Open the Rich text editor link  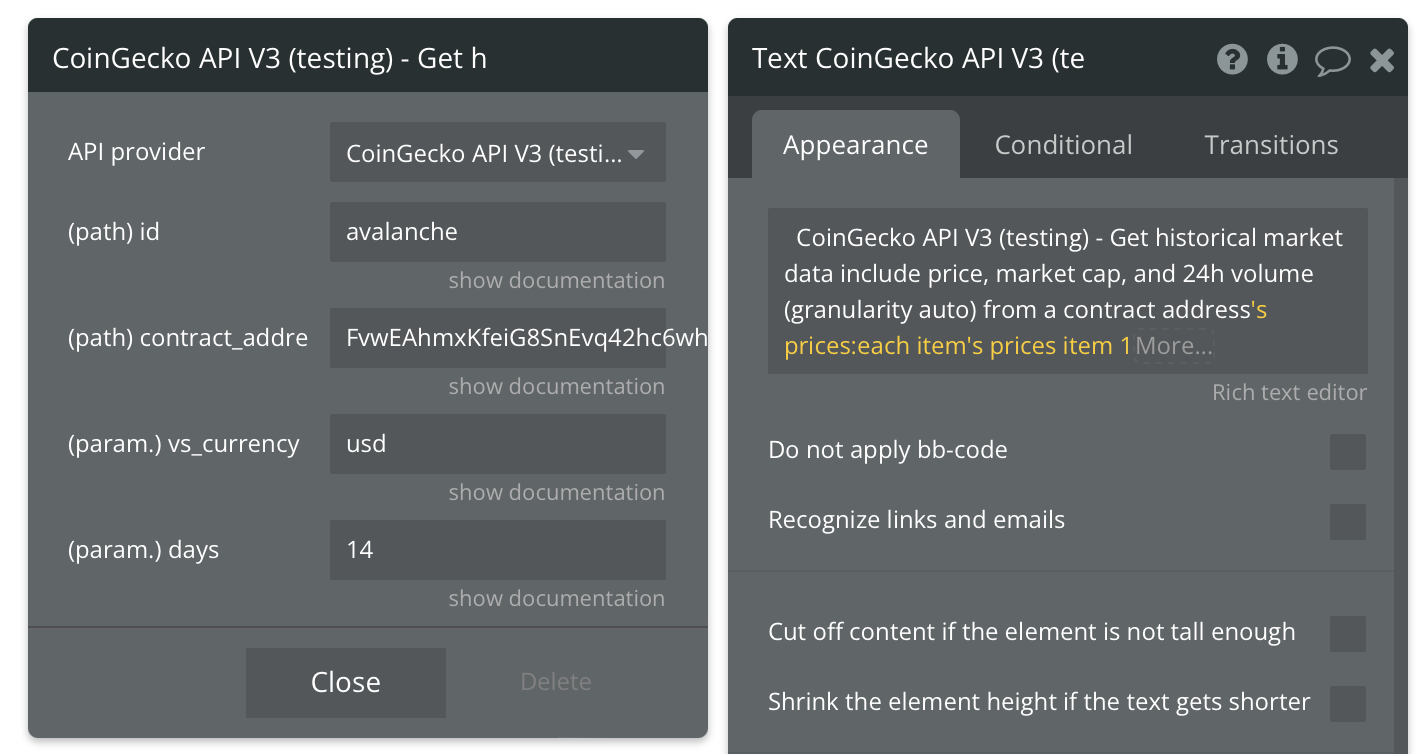(x=1289, y=393)
